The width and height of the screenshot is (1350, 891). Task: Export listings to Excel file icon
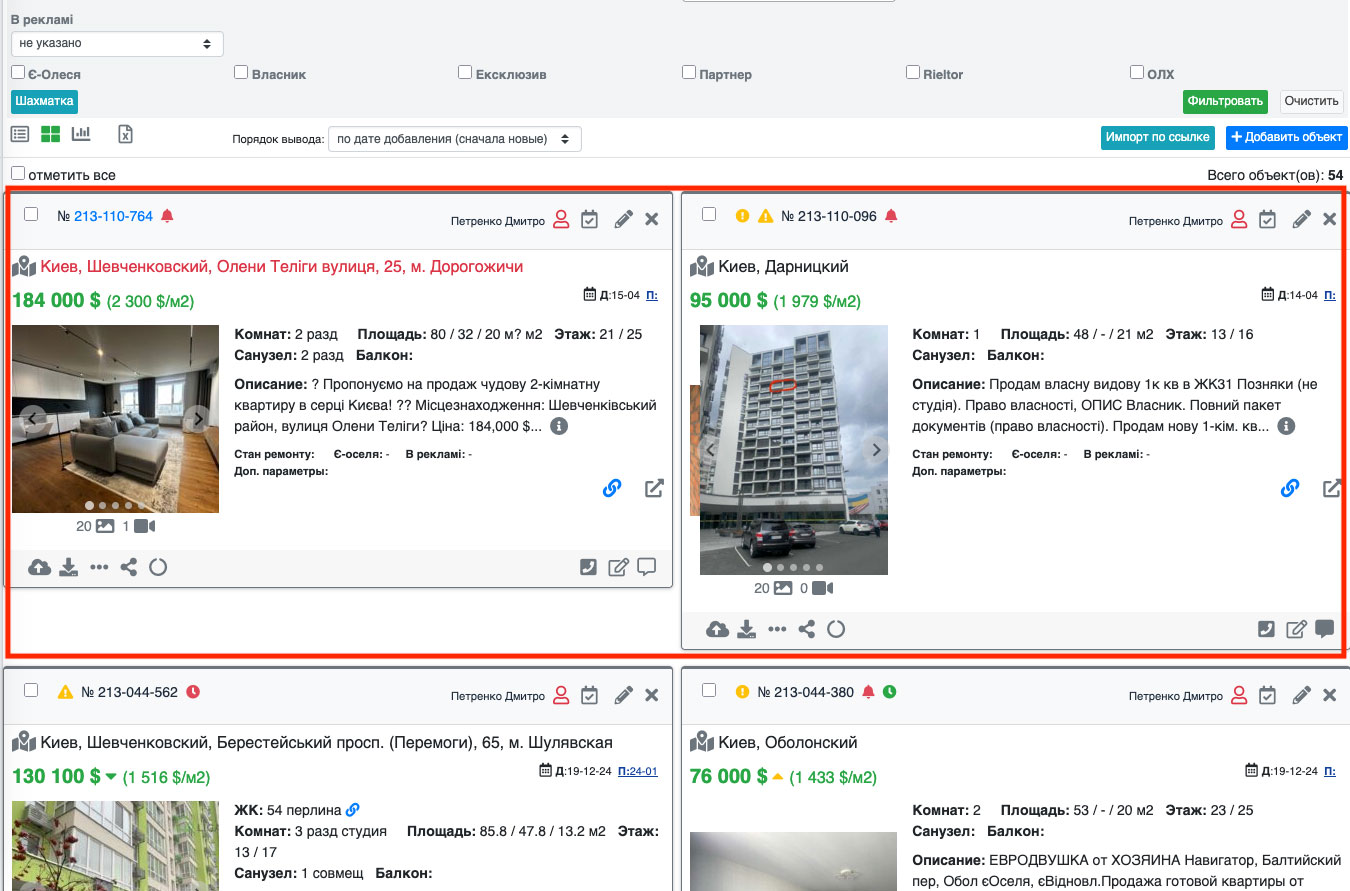tap(125, 134)
